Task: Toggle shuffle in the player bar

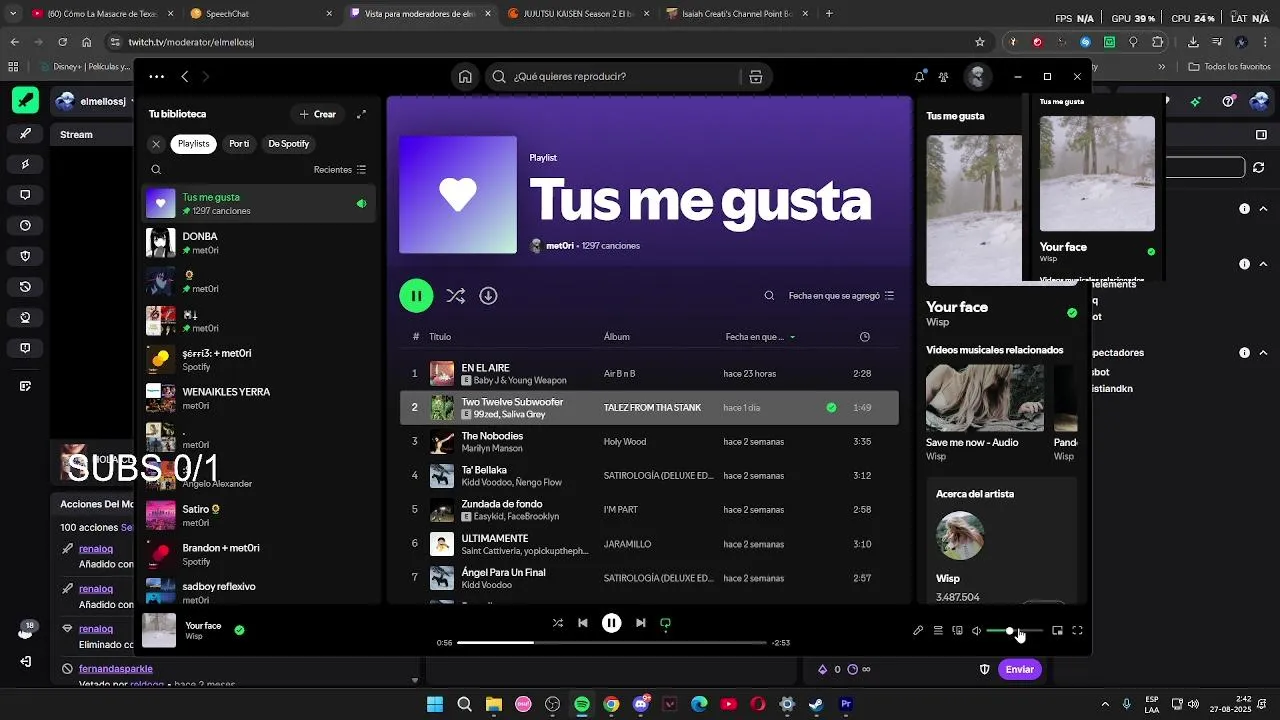Action: tap(557, 623)
